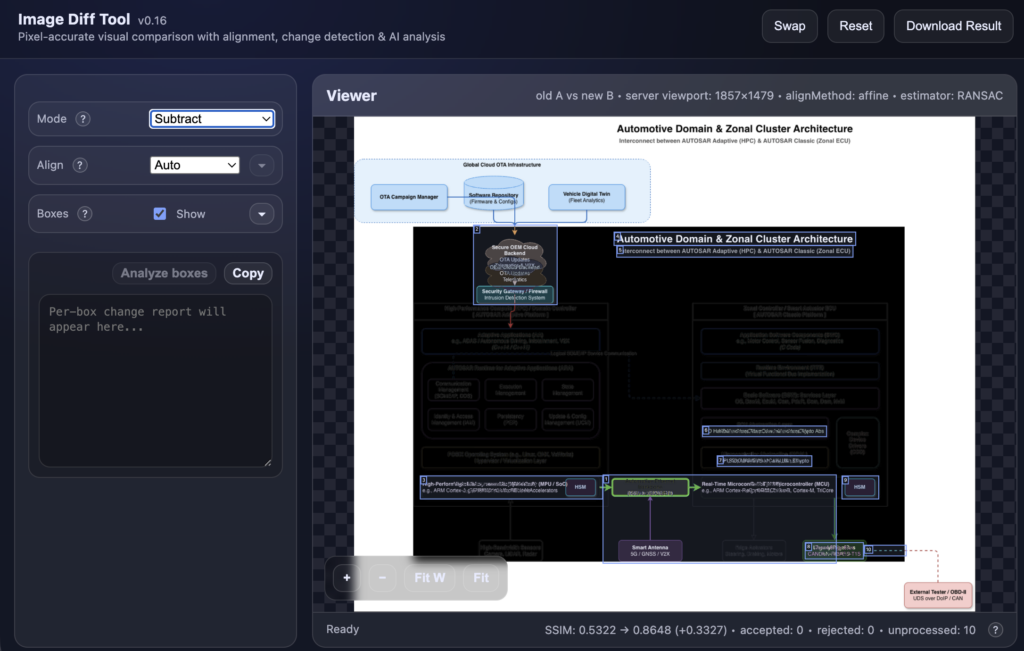Click the Swap button
This screenshot has width=1024, height=651.
coord(790,26)
